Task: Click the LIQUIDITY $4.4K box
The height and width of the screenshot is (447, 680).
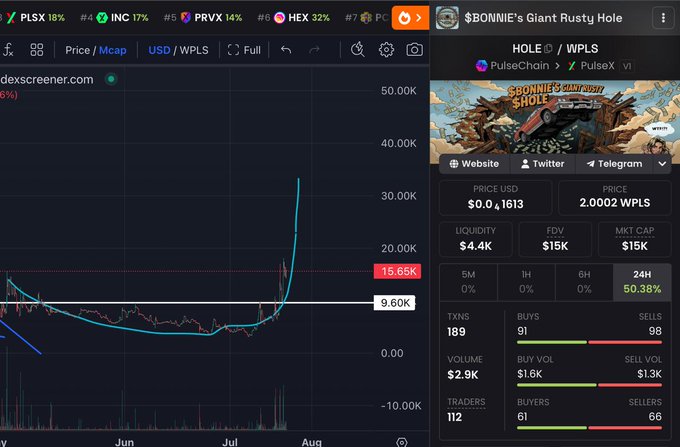Action: [475, 240]
